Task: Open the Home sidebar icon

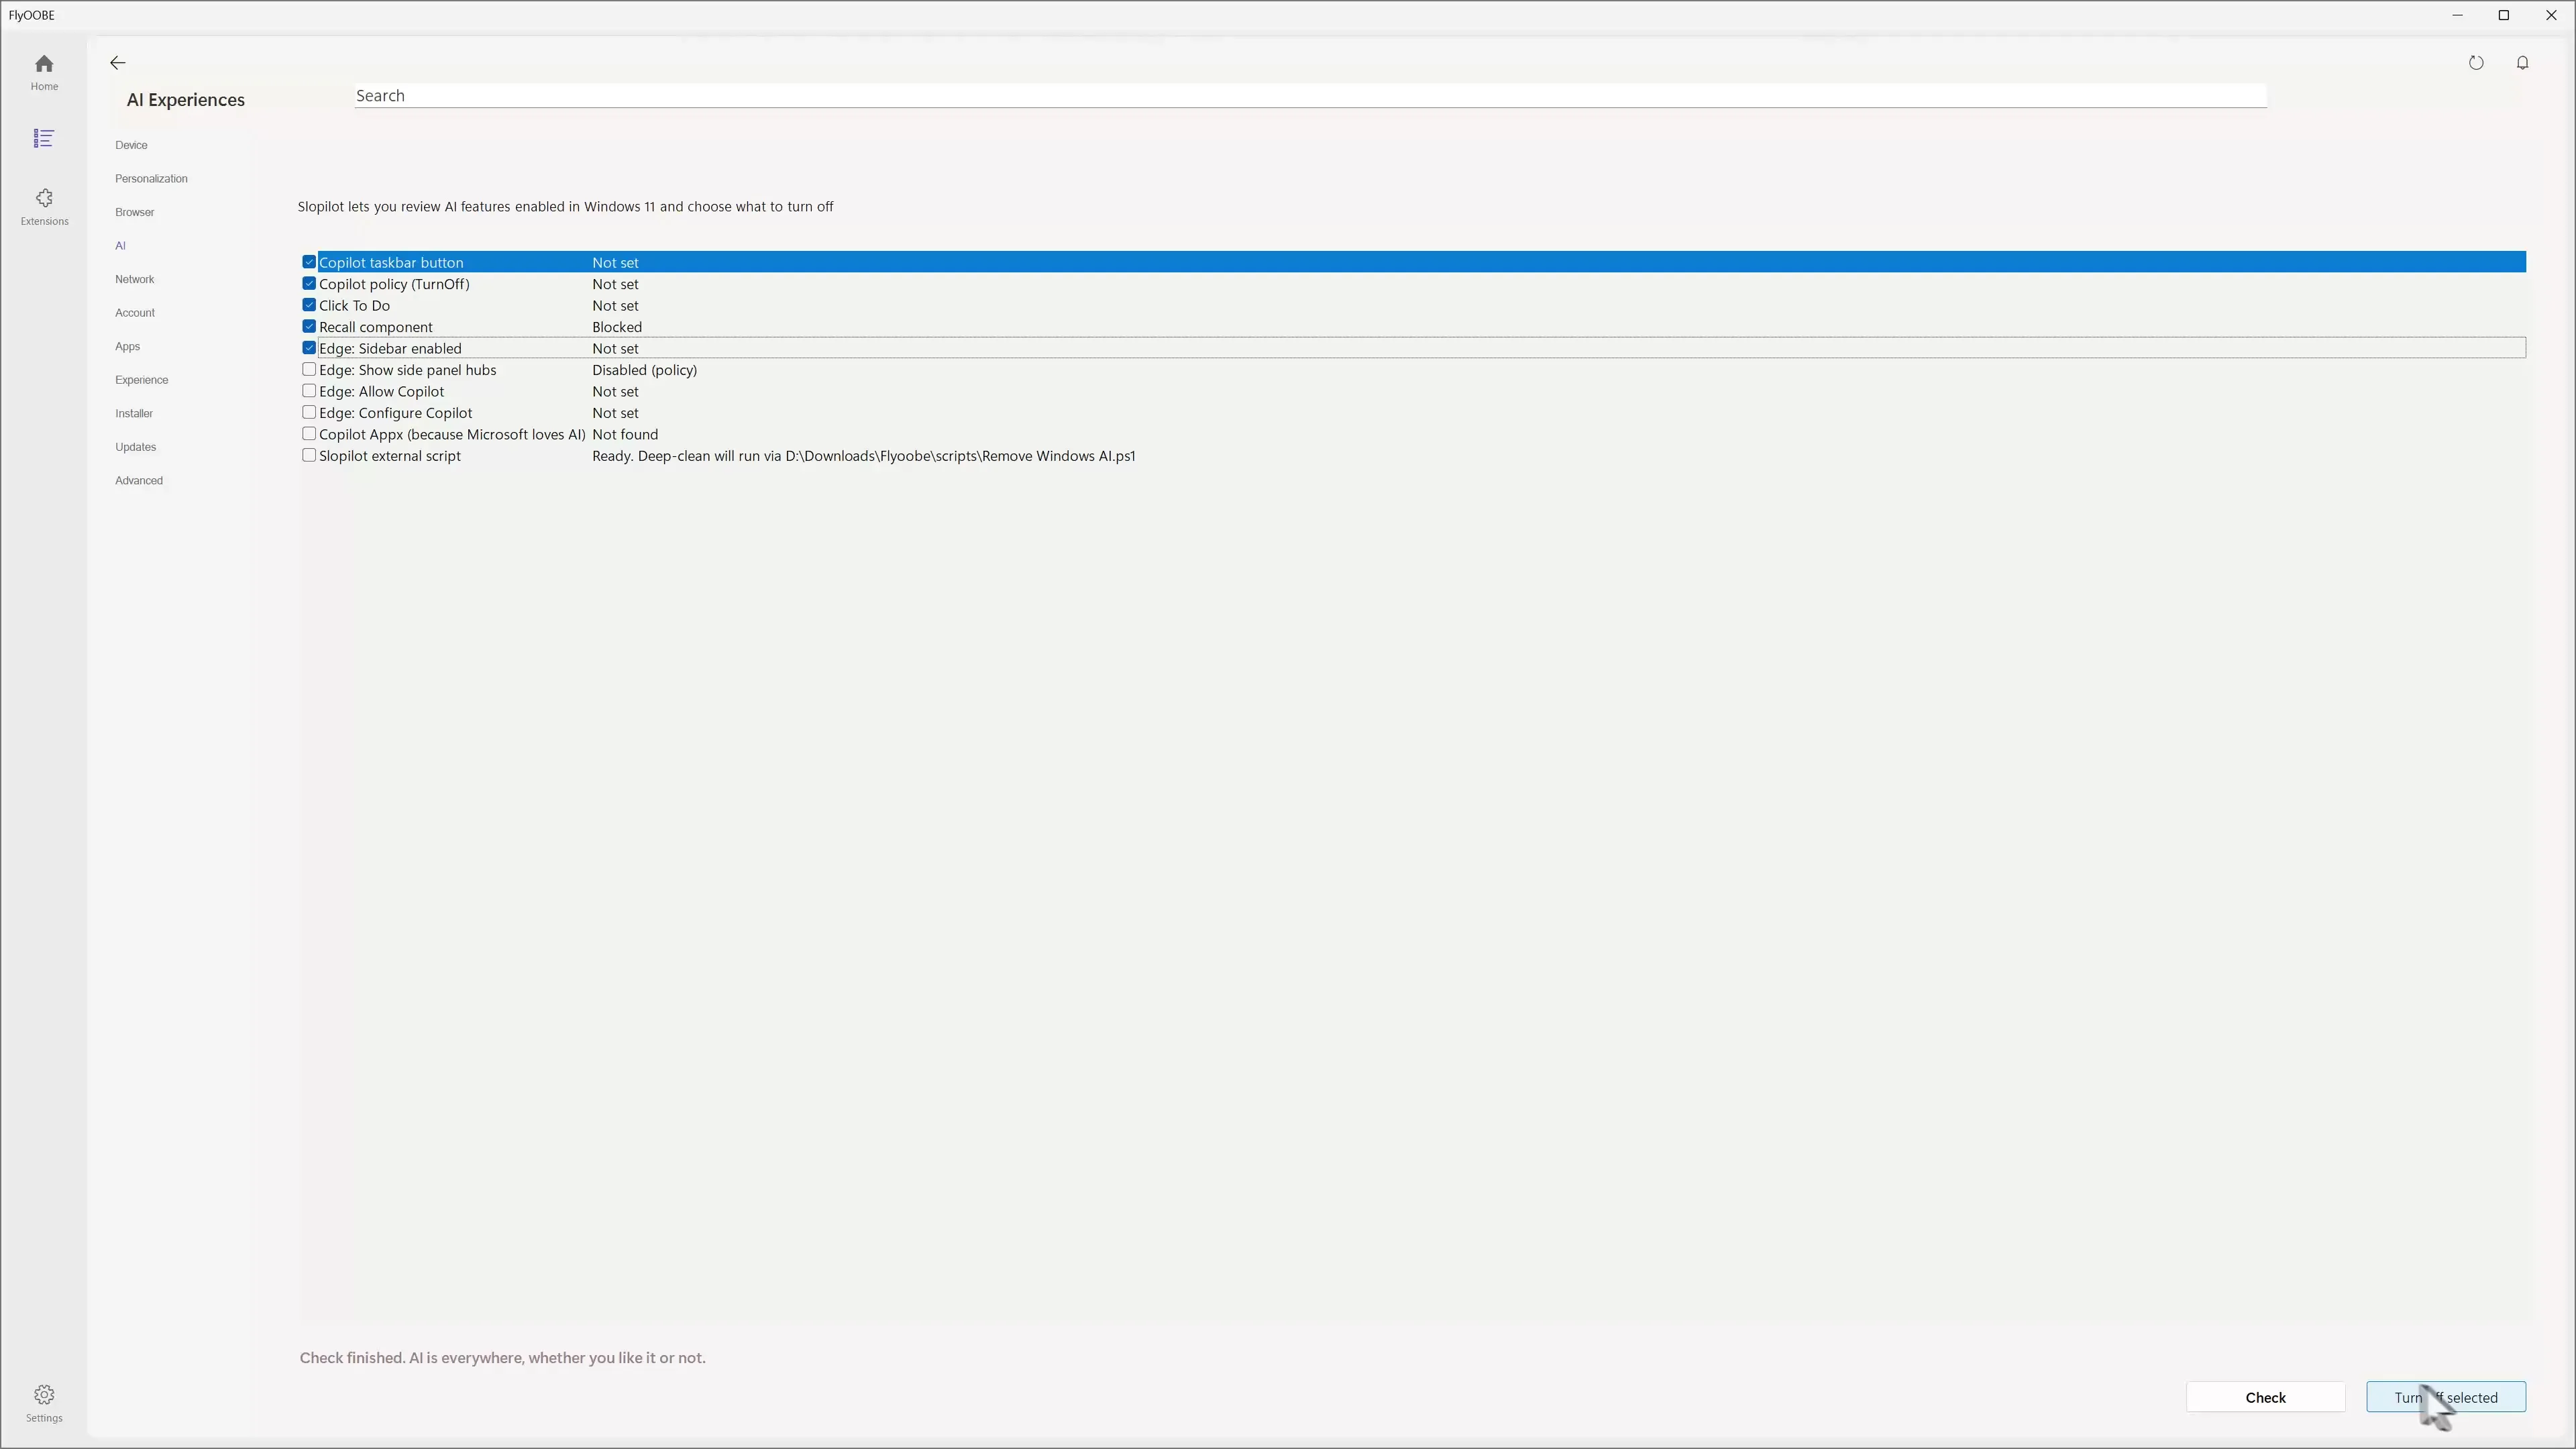Action: coord(43,71)
